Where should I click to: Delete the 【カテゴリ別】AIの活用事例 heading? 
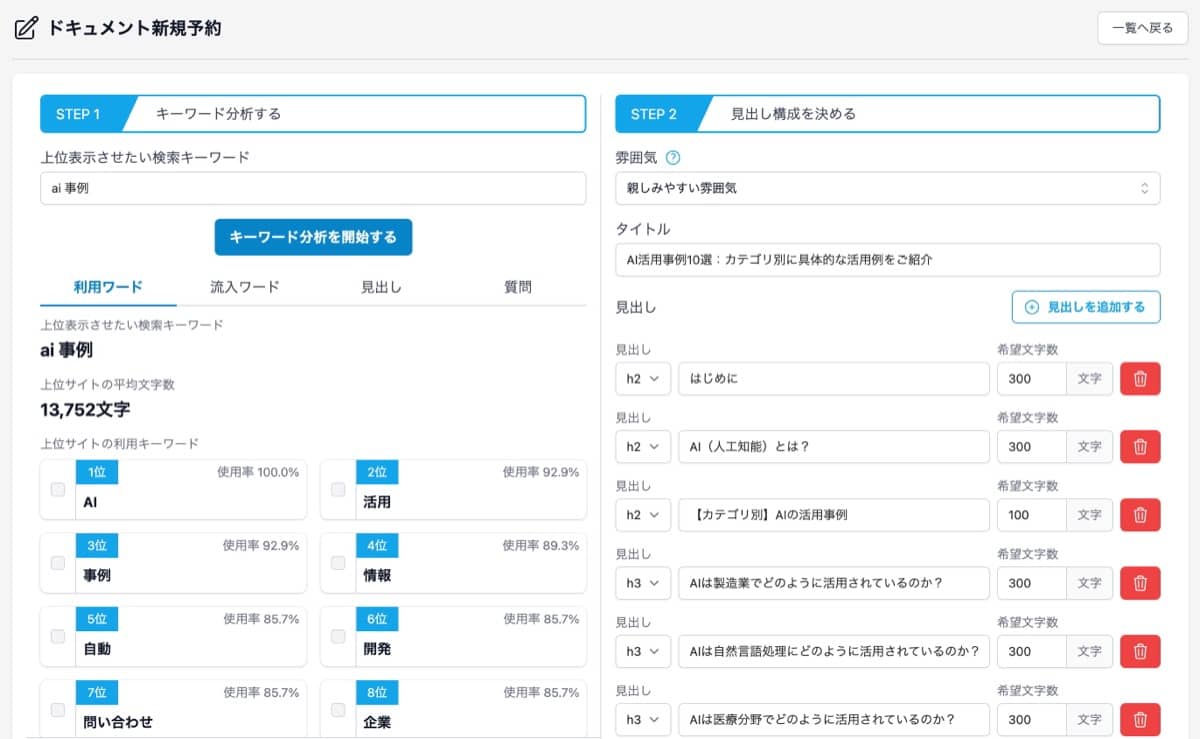pos(1140,514)
